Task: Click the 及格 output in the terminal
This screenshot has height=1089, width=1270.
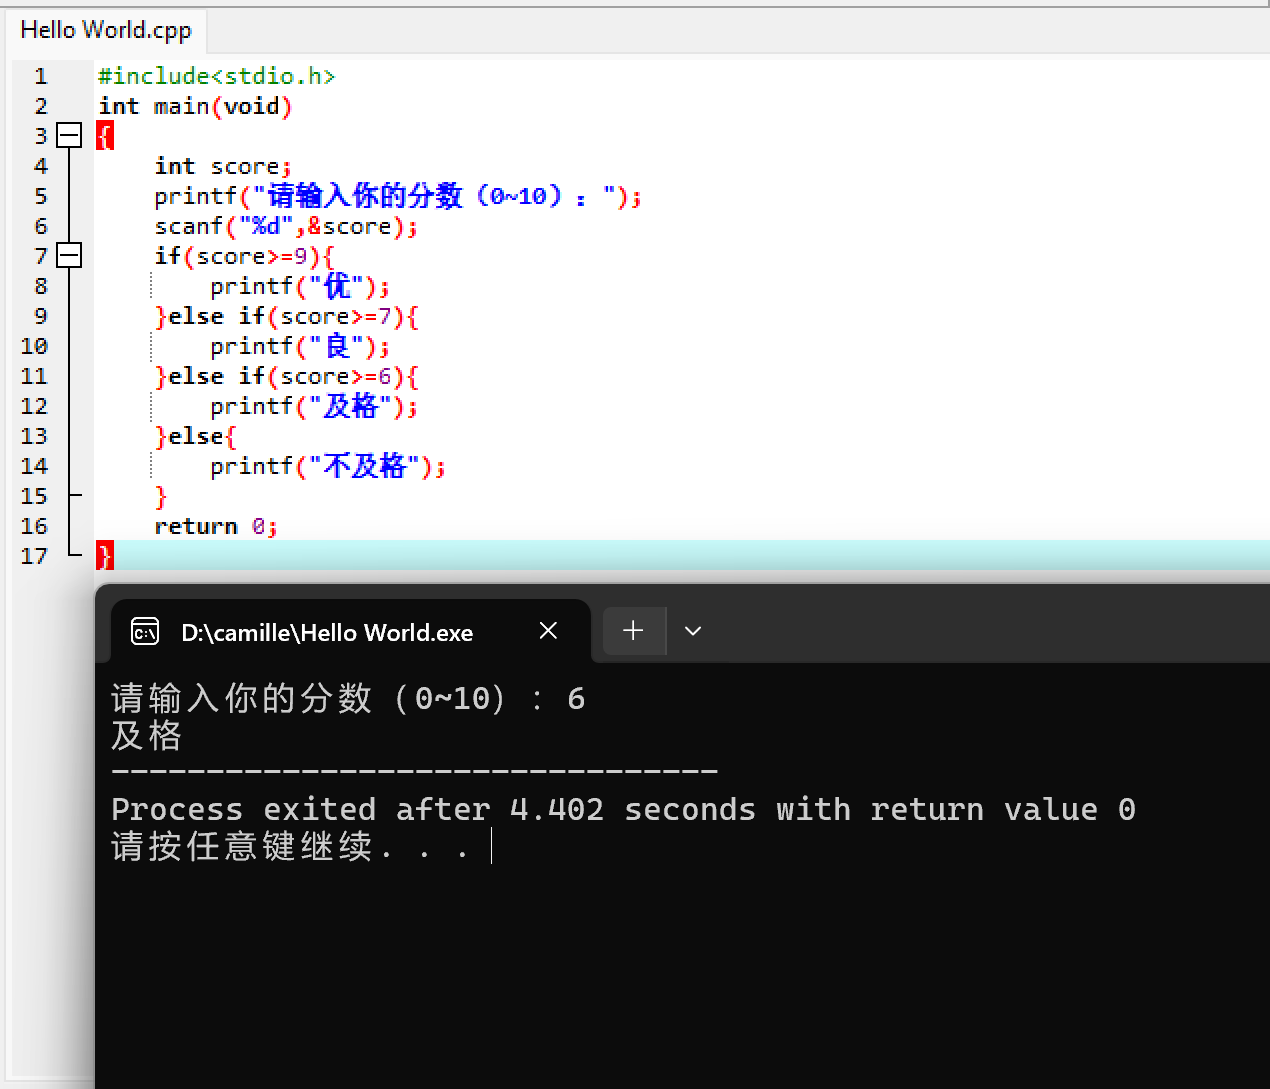Action: (145, 736)
